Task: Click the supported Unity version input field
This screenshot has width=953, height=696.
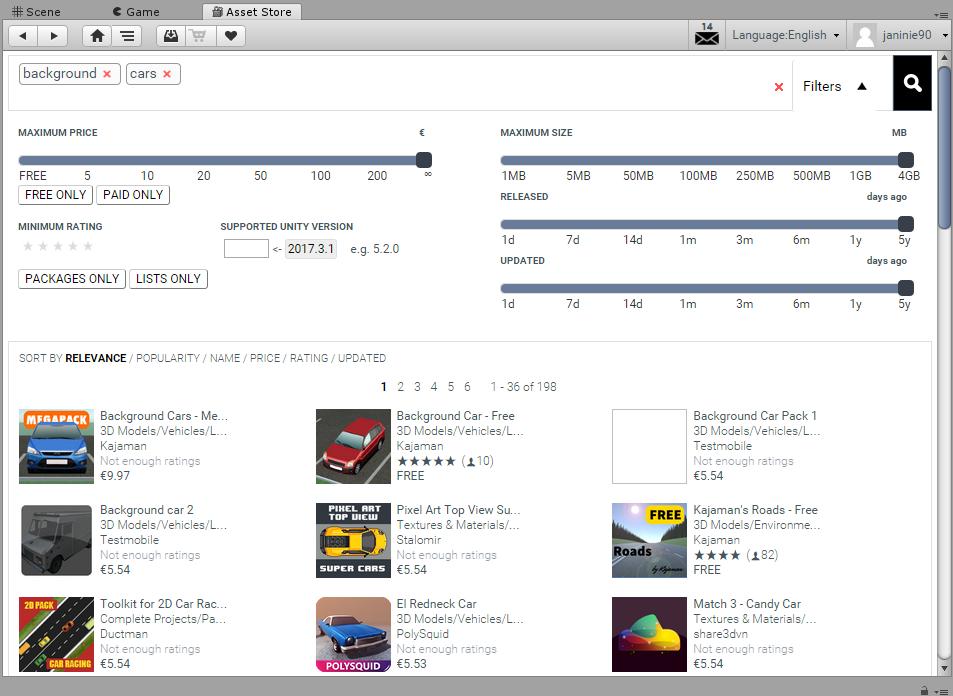Action: (246, 249)
